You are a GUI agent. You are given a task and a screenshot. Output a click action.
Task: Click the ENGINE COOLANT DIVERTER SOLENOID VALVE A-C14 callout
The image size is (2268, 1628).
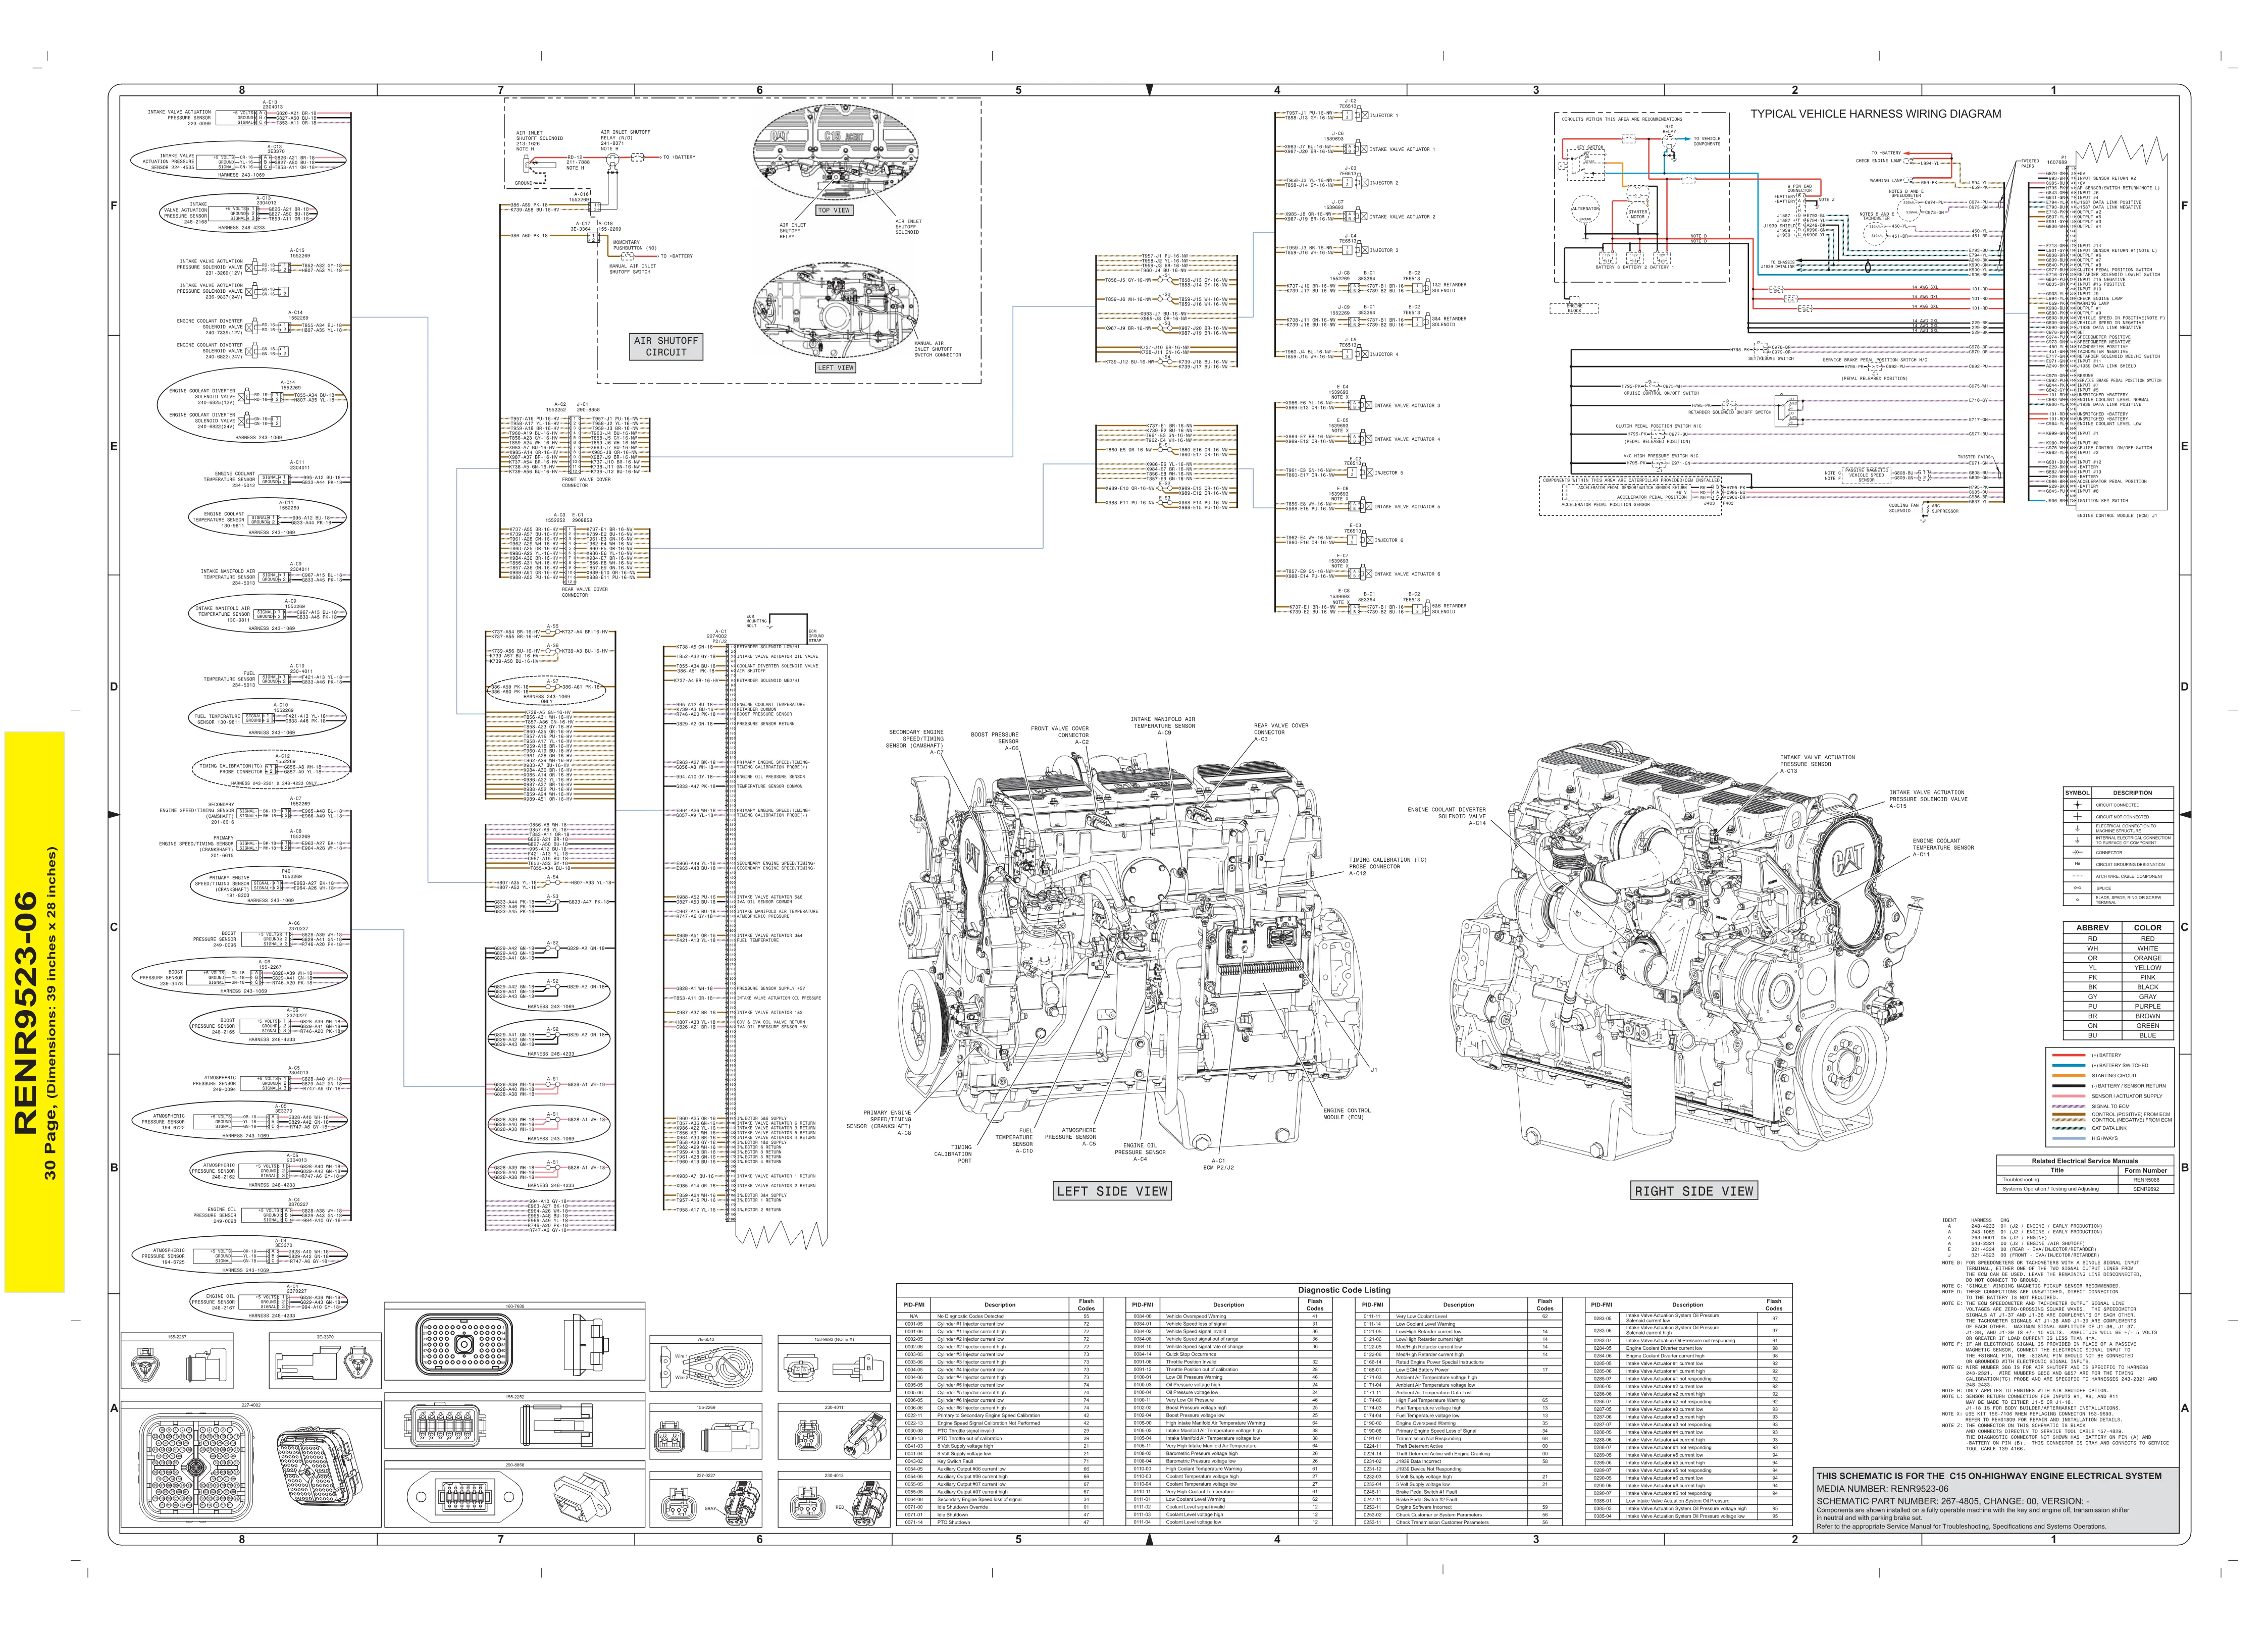[x=1446, y=816]
